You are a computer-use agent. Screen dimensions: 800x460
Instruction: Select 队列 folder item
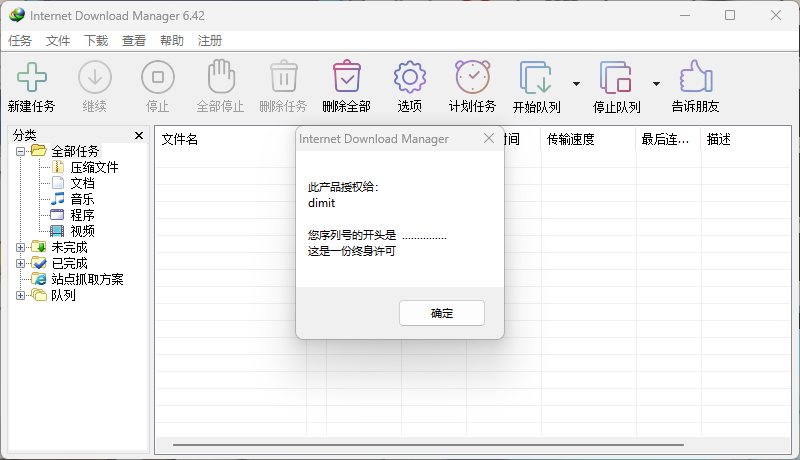[x=63, y=295]
